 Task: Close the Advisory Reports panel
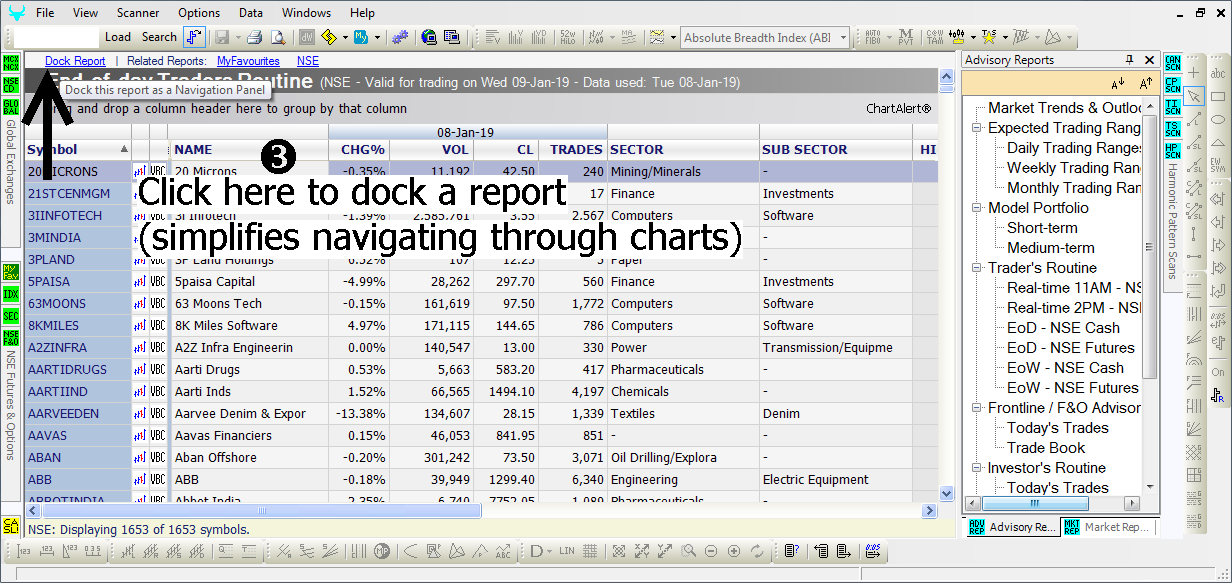1148,60
